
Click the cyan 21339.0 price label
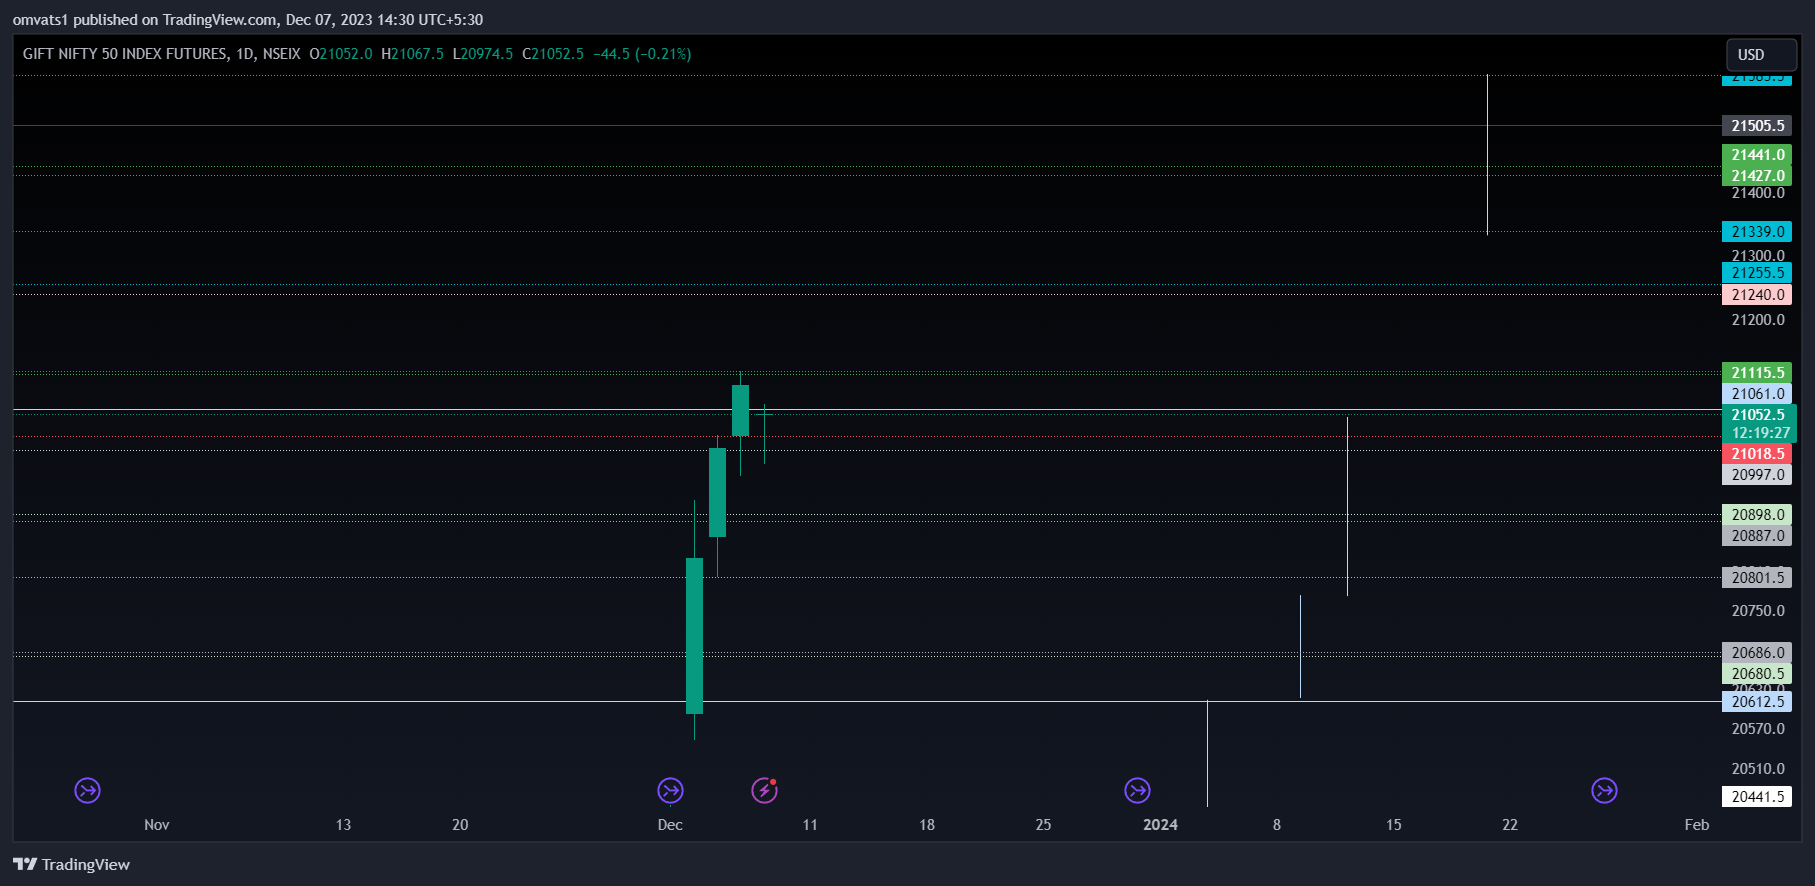(1757, 232)
